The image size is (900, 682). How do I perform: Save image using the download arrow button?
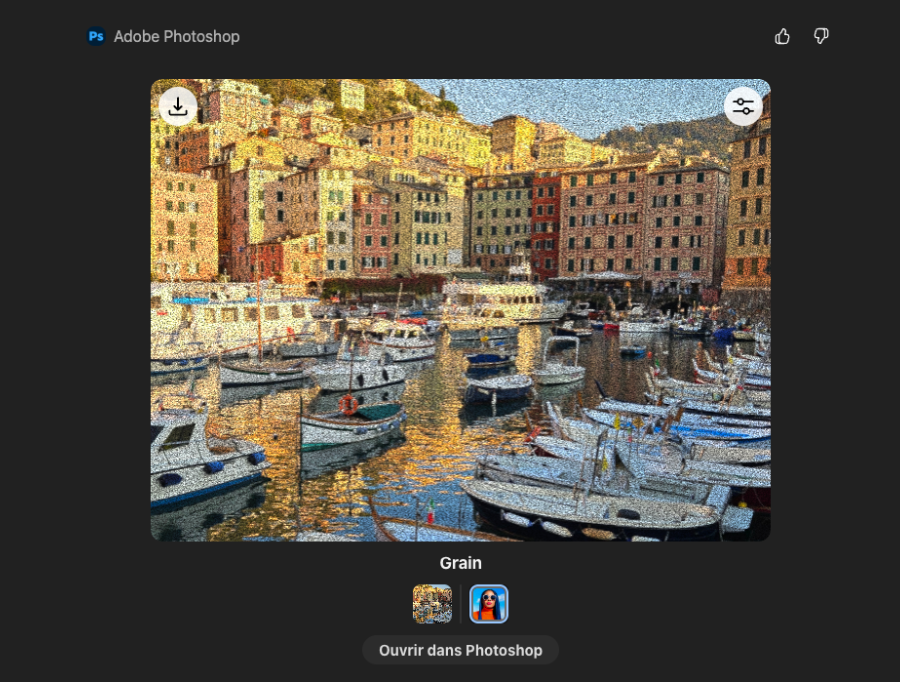pyautogui.click(x=178, y=106)
